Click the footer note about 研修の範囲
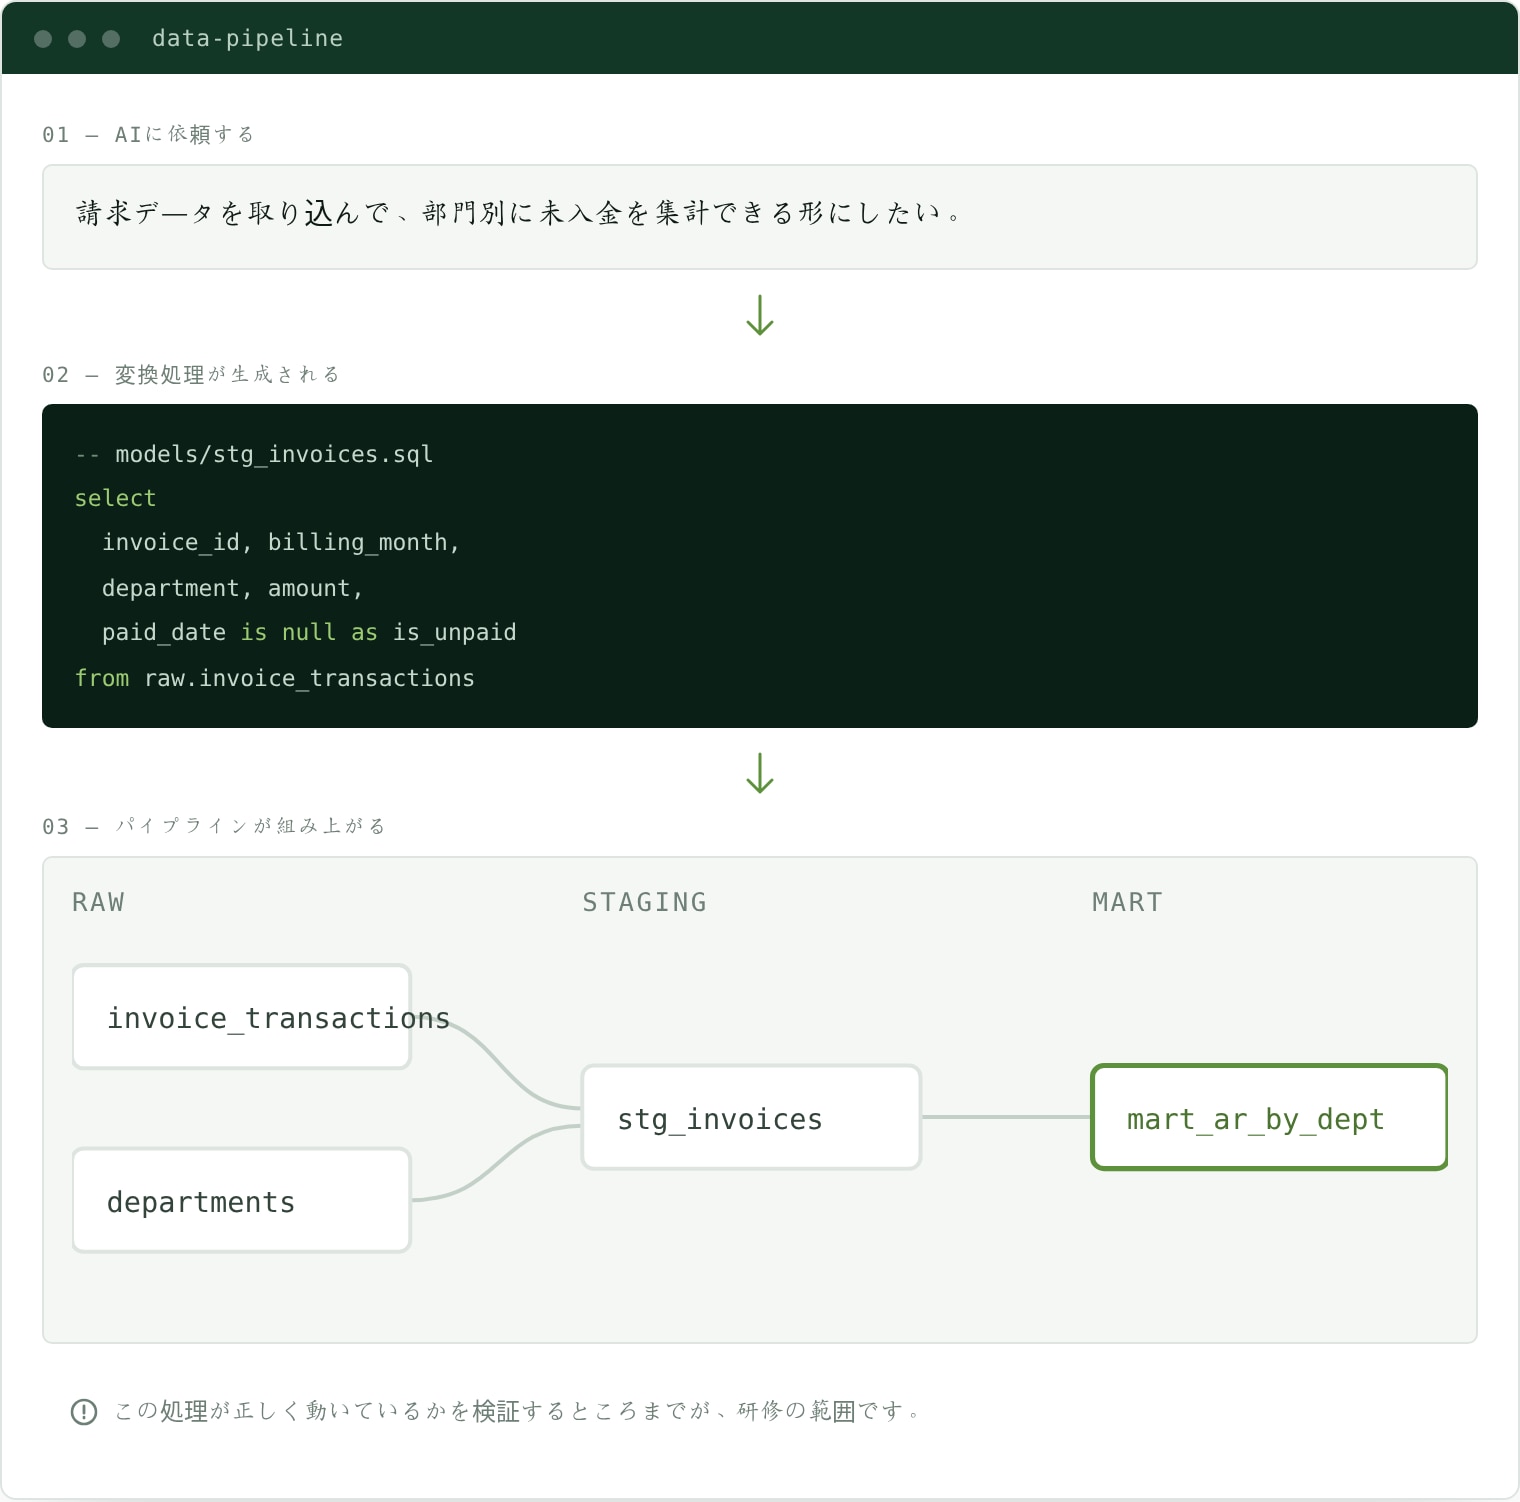Image resolution: width=1520 pixels, height=1502 pixels. (x=517, y=1411)
